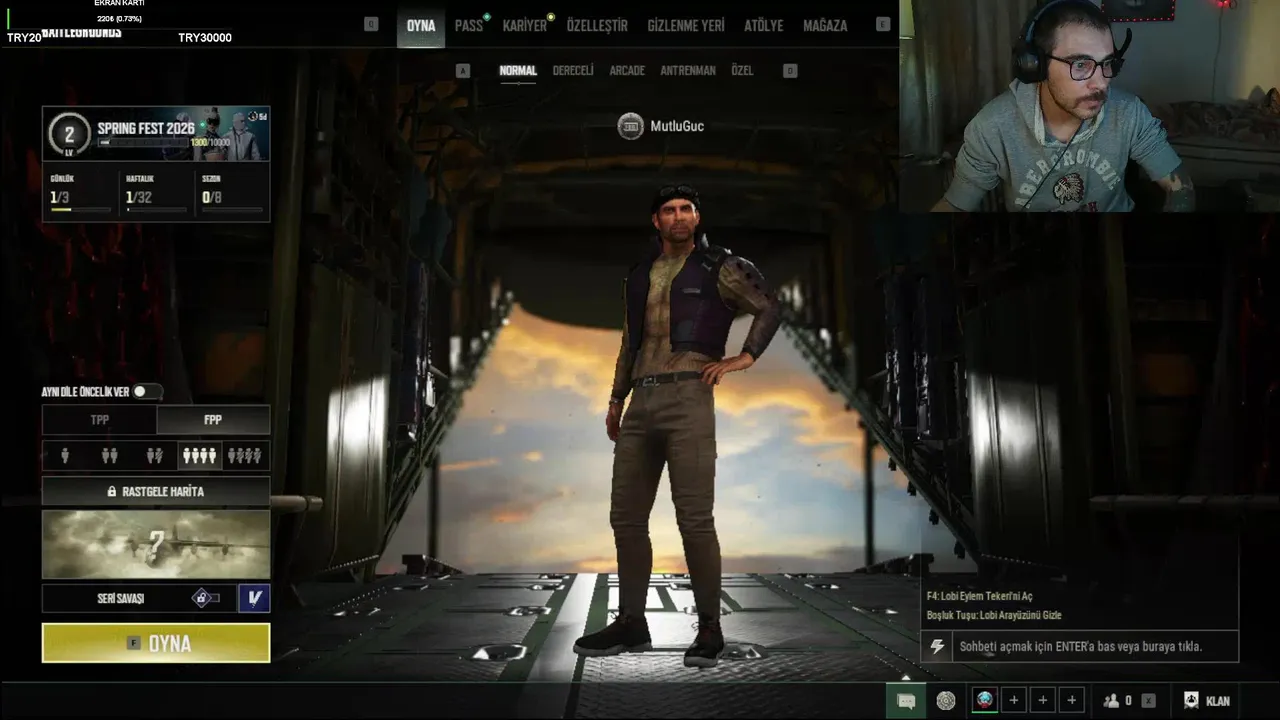Toggle the Seri Savaşı locked switch

(x=206, y=598)
